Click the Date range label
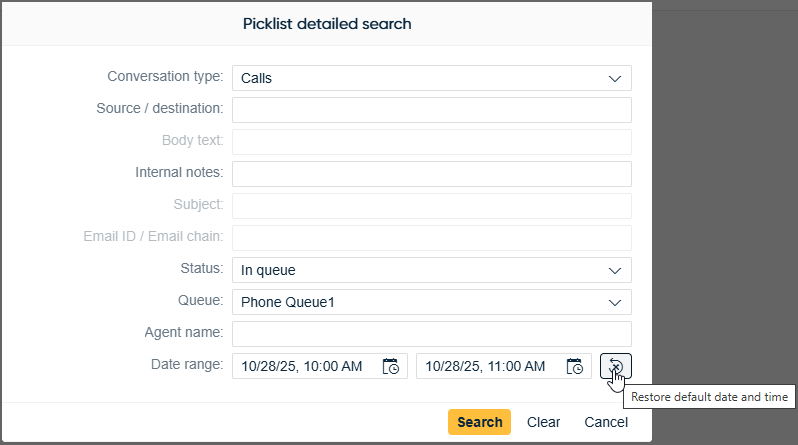This screenshot has width=798, height=445. click(188, 365)
